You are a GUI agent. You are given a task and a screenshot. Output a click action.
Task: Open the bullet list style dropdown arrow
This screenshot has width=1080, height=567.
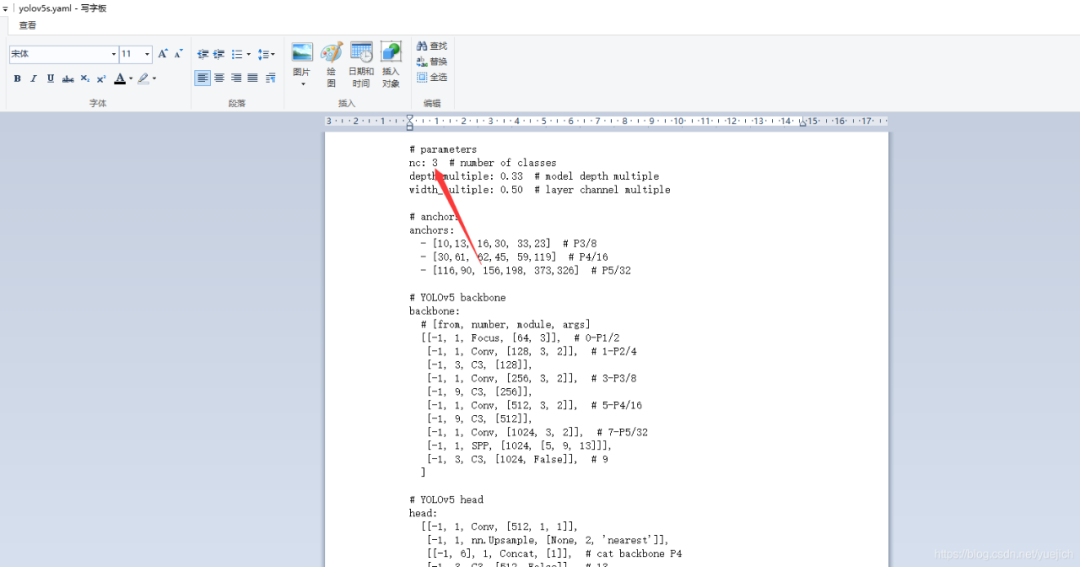pos(249,54)
